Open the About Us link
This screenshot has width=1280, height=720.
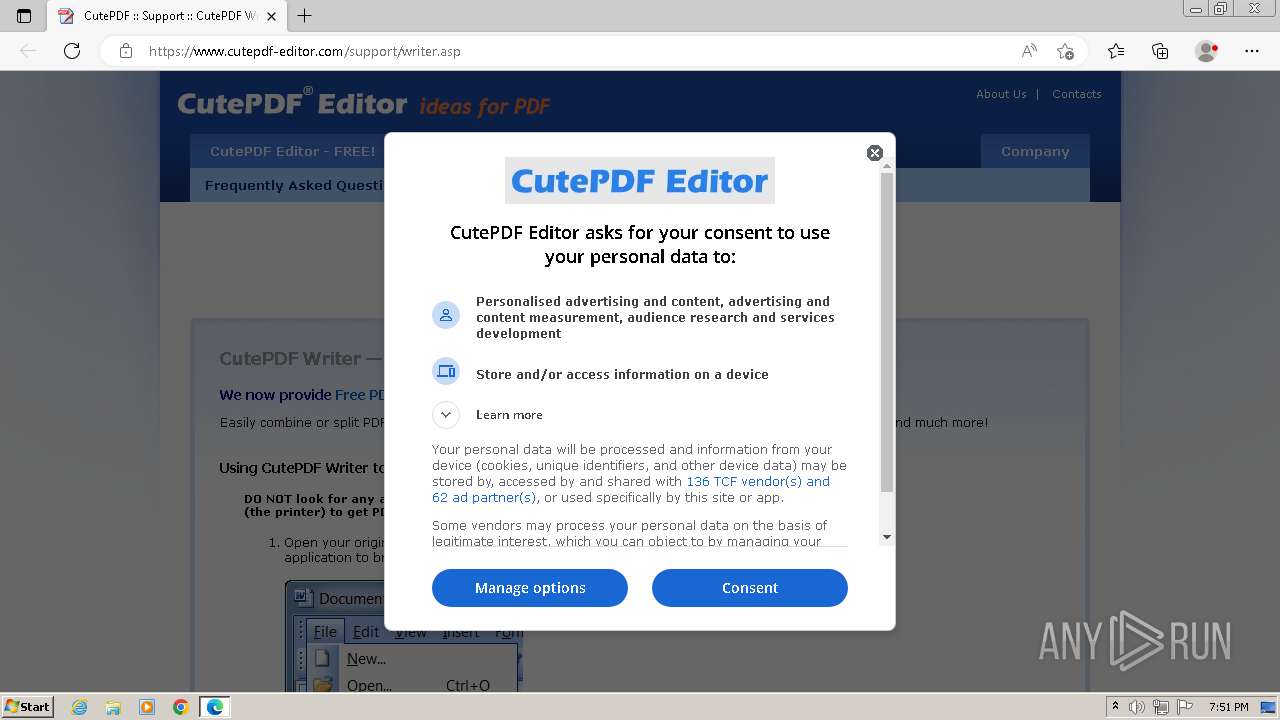(1001, 94)
